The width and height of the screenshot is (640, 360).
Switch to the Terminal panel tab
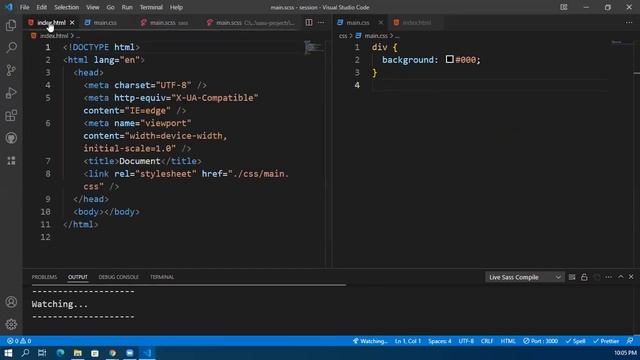162,277
